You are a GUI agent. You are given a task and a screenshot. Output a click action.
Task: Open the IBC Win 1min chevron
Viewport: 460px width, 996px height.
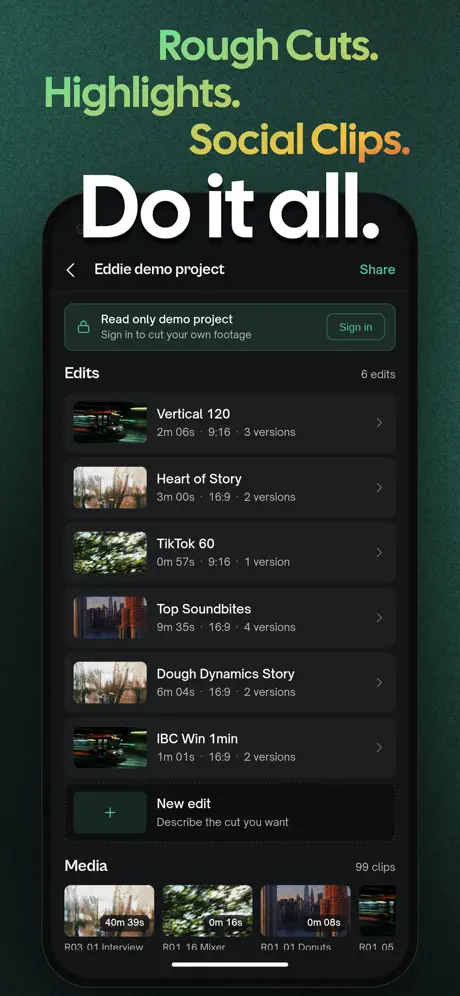click(x=379, y=748)
